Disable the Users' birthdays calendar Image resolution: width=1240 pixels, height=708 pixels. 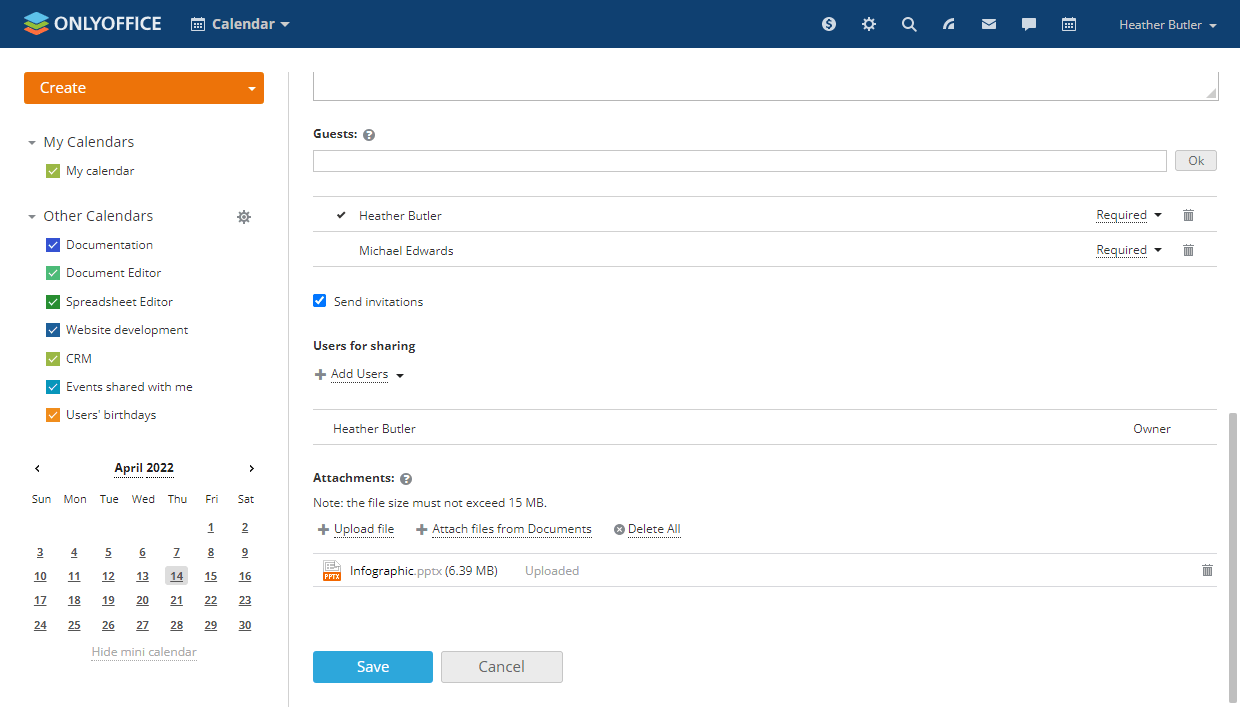pyautogui.click(x=53, y=415)
